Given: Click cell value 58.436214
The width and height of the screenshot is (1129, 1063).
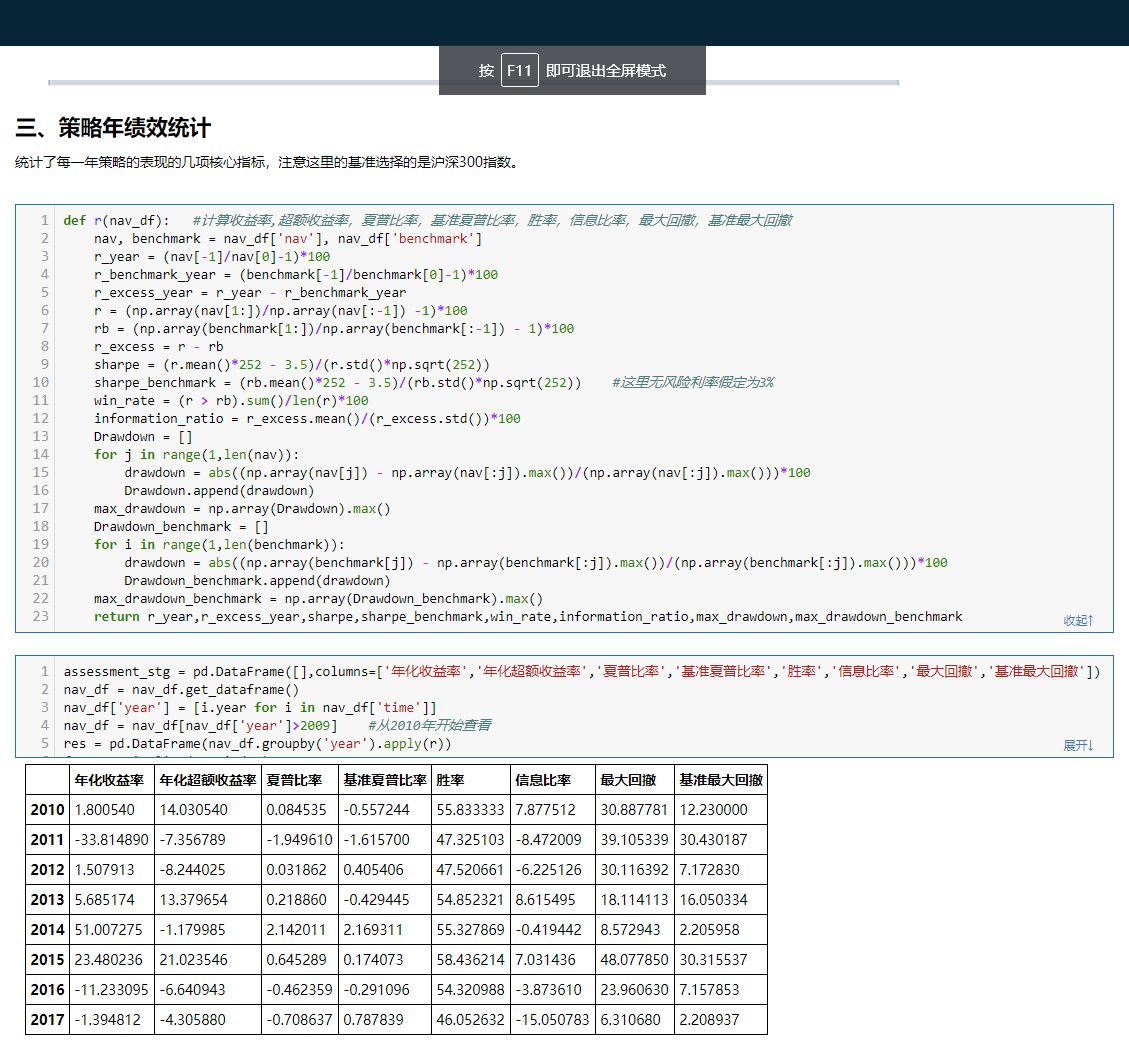Looking at the screenshot, I should click(471, 959).
